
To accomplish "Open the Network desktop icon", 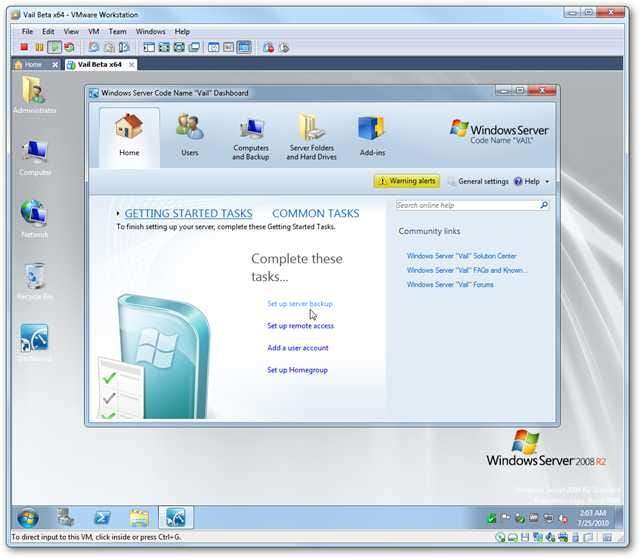I will coord(34,217).
